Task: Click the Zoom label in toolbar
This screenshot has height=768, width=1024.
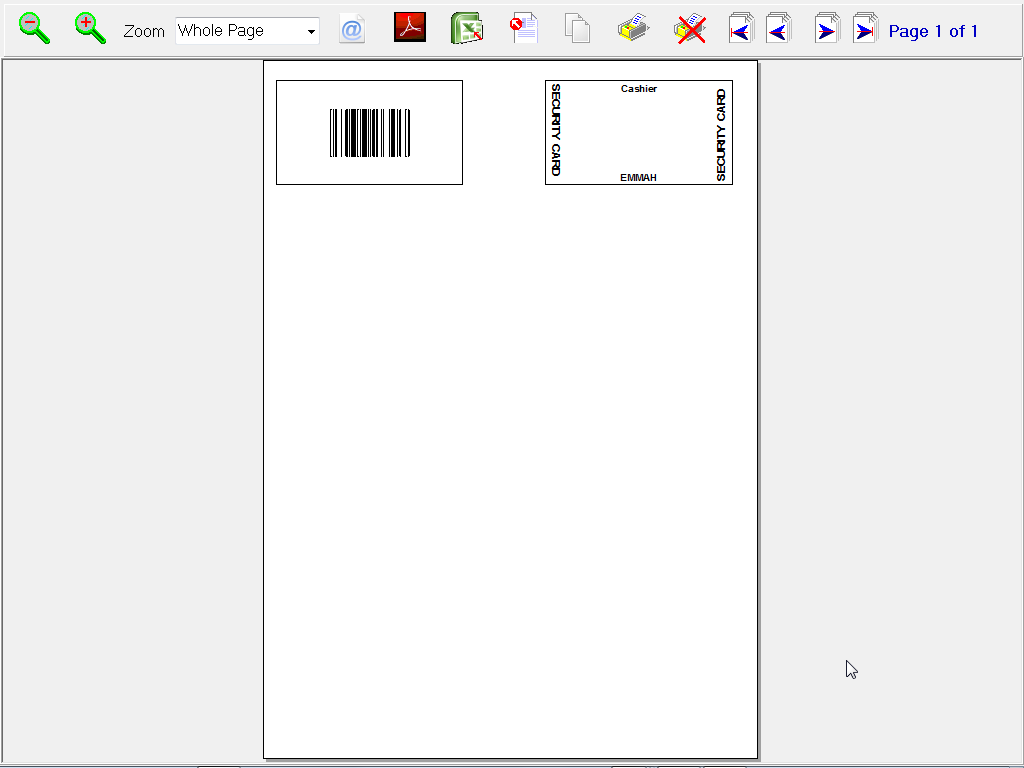Action: point(144,31)
